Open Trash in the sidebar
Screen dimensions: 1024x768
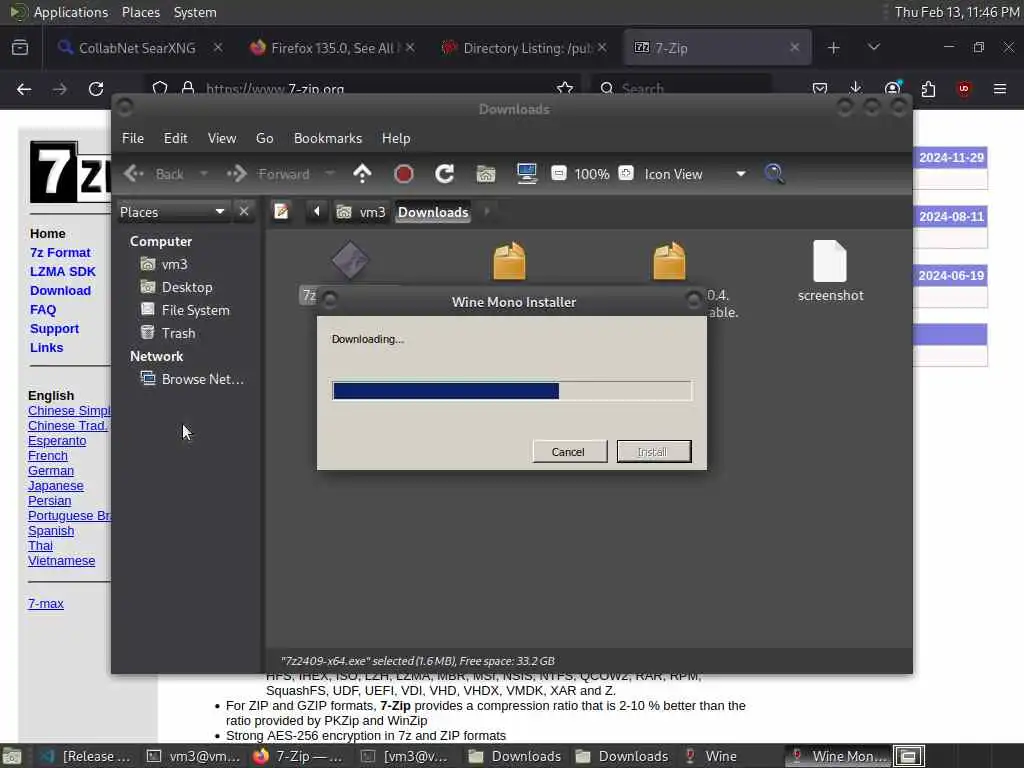[x=178, y=333]
